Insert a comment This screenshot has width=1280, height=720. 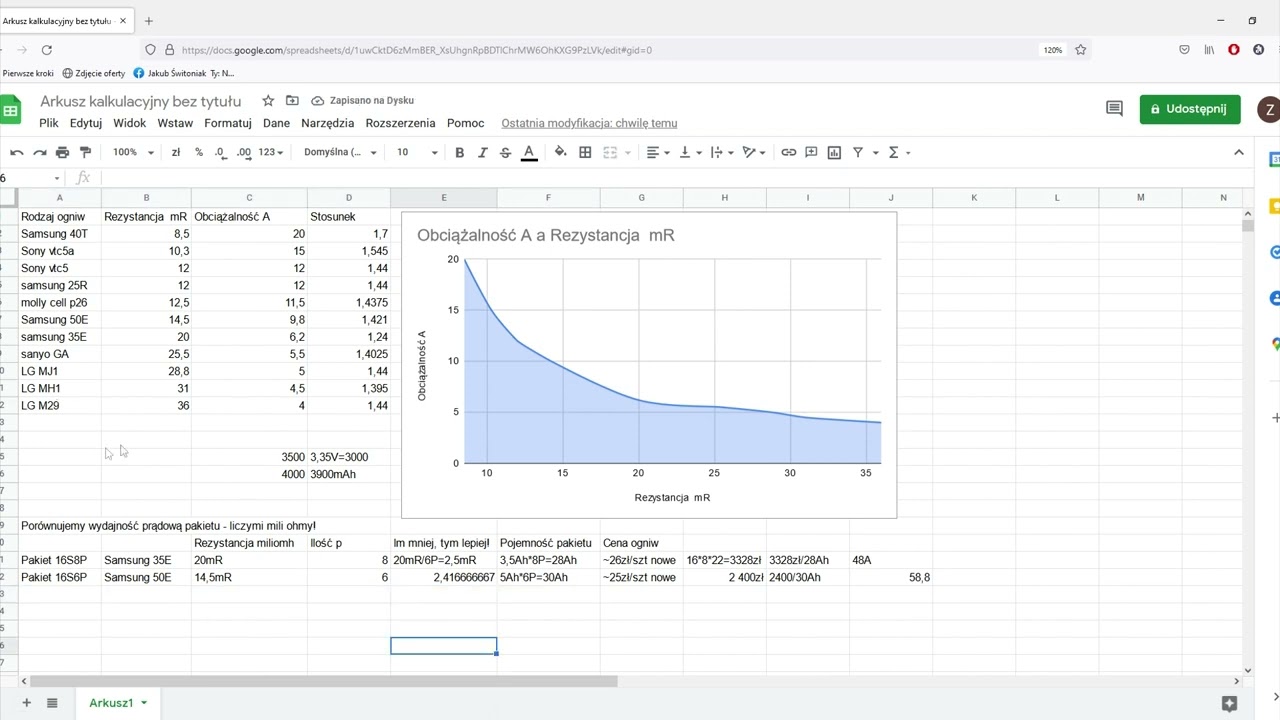[x=811, y=152]
